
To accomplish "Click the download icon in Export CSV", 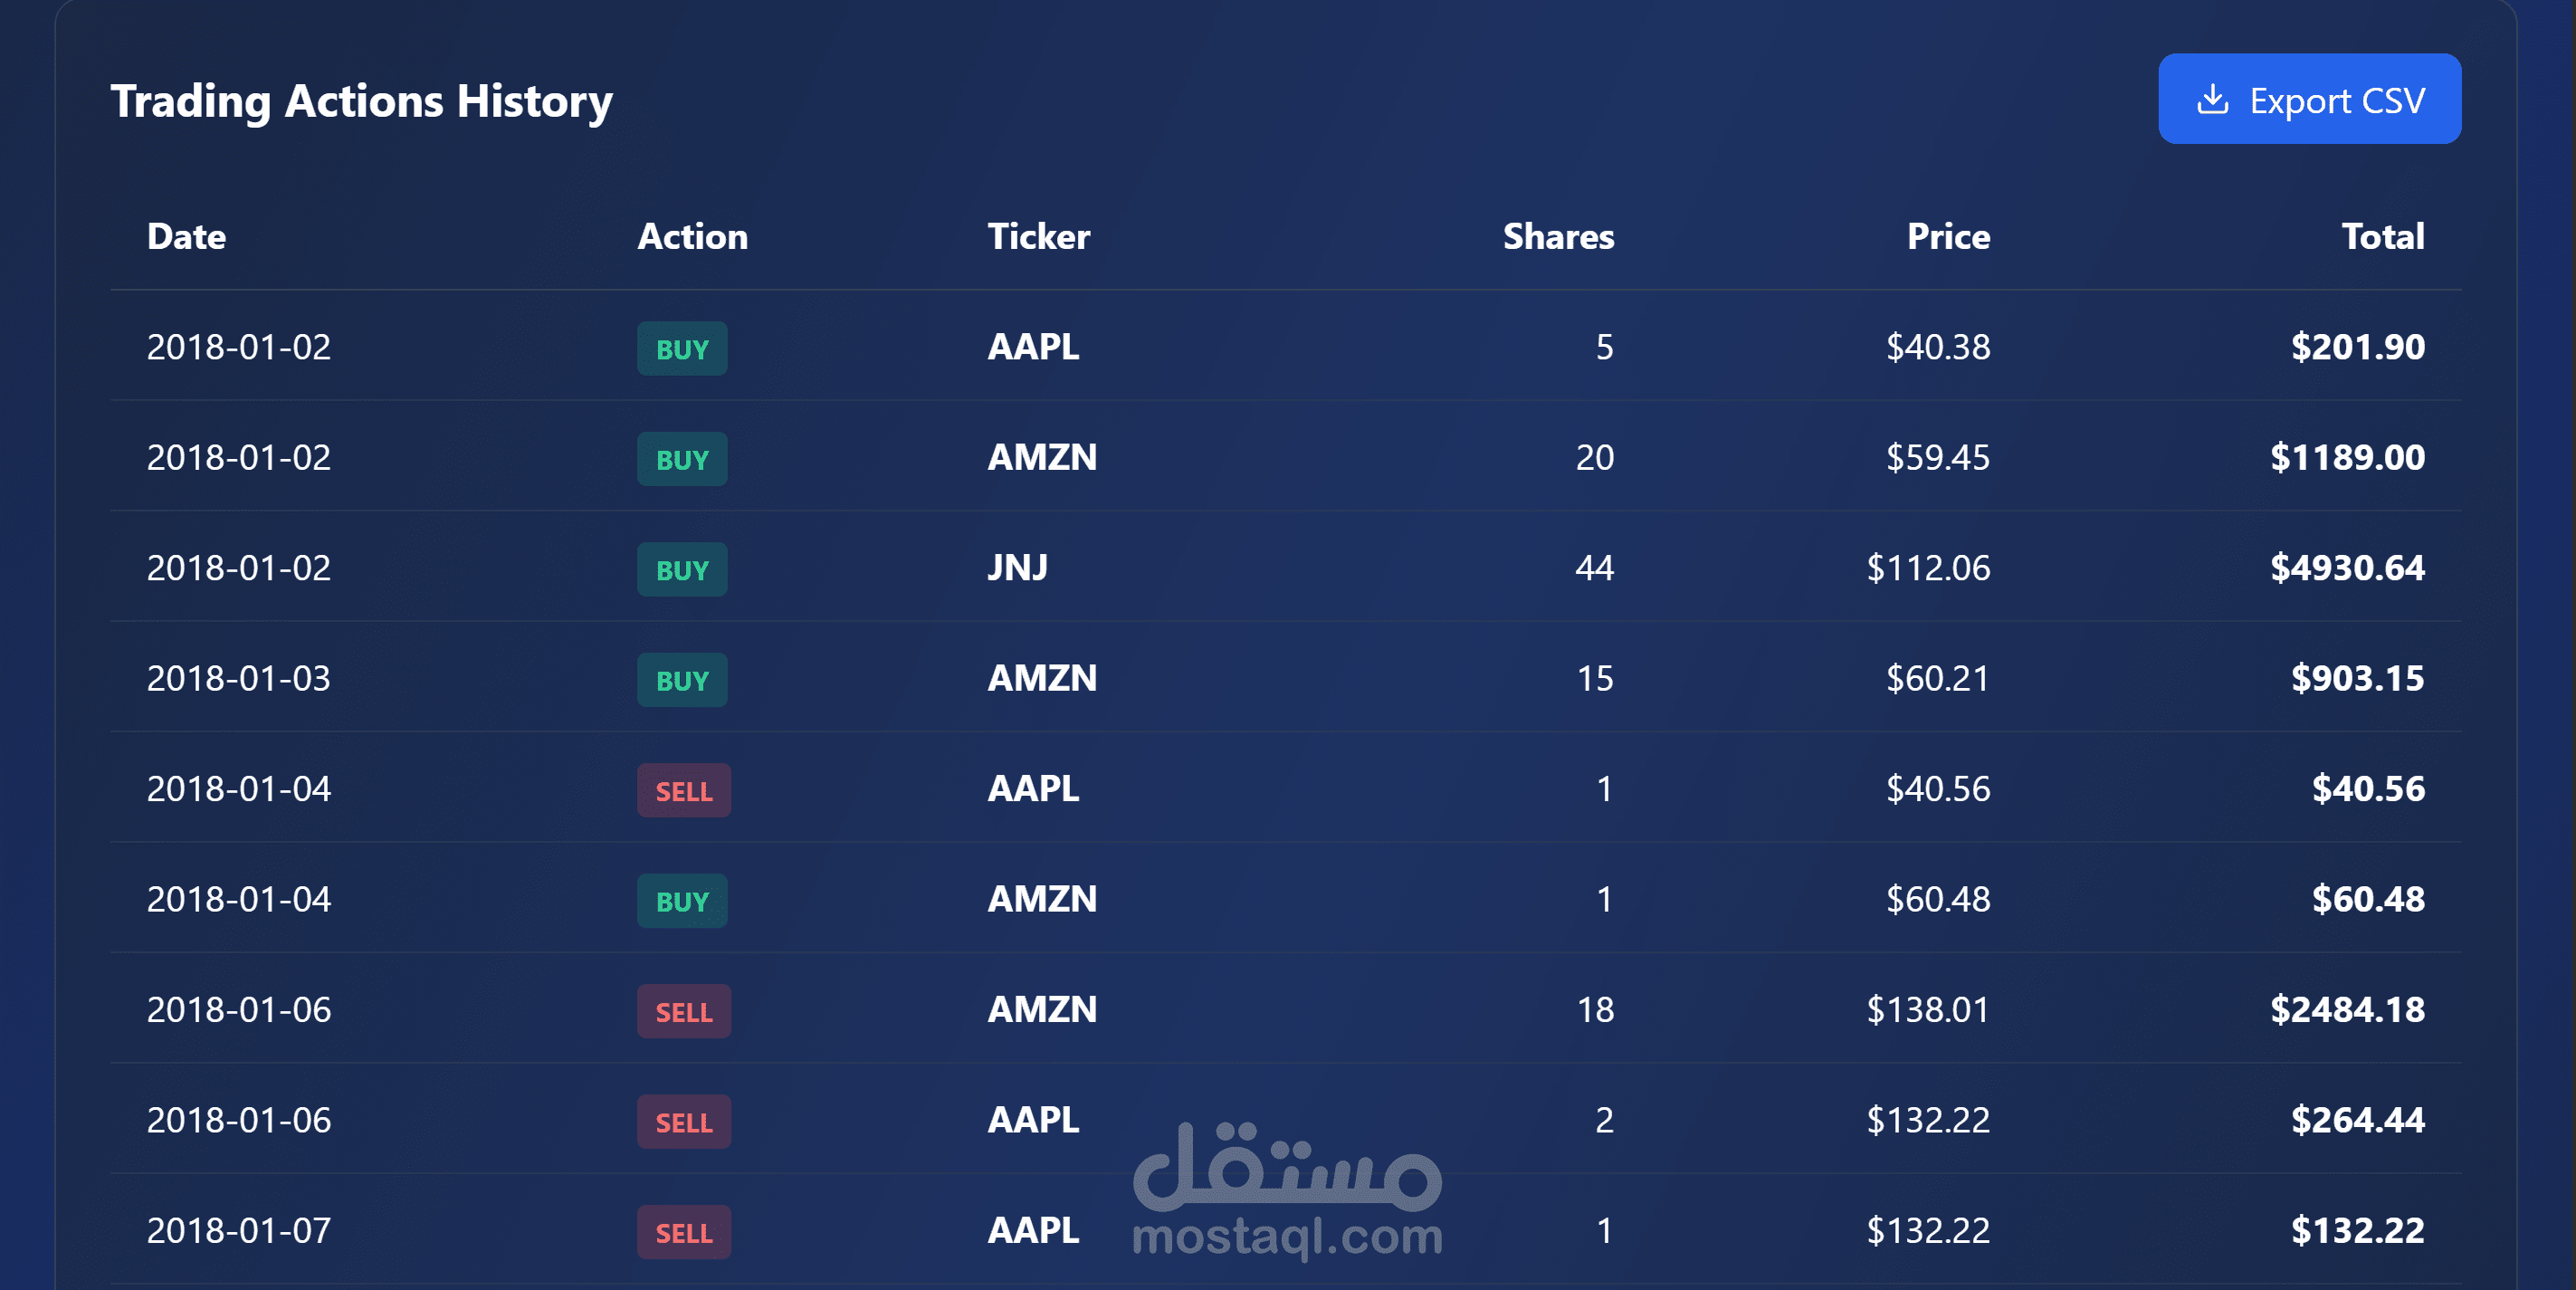I will [x=2212, y=100].
